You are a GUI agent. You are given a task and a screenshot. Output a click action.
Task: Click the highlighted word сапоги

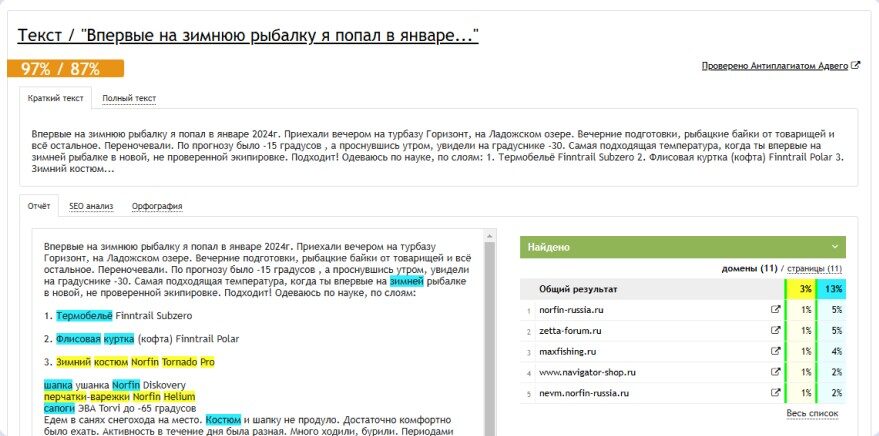(x=59, y=408)
